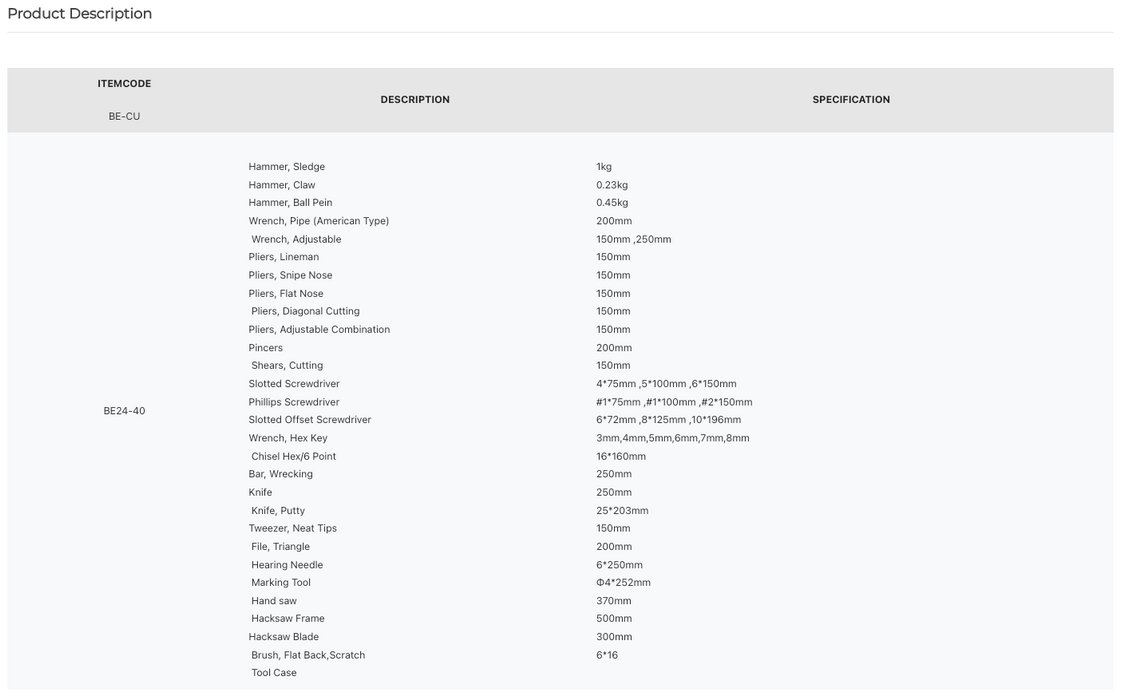The width and height of the screenshot is (1125, 700).
Task: Click the Product Description heading
Action: tap(80, 14)
